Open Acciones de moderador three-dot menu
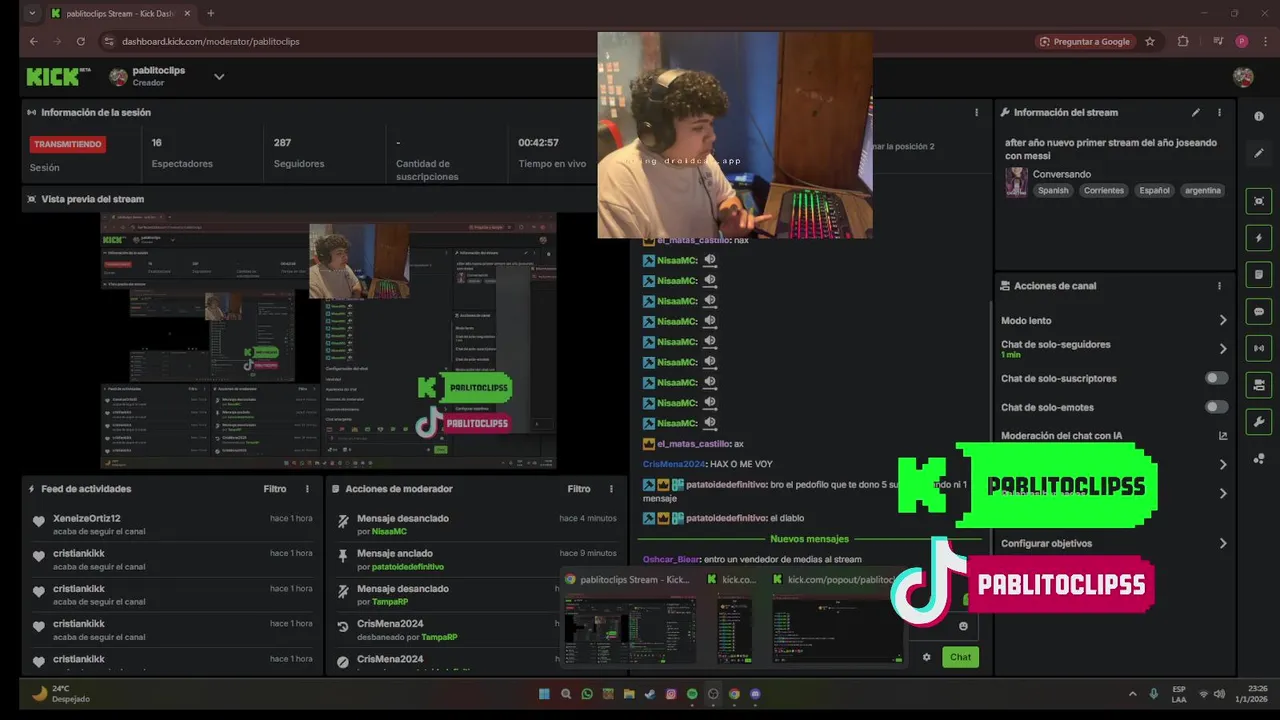 coord(611,489)
